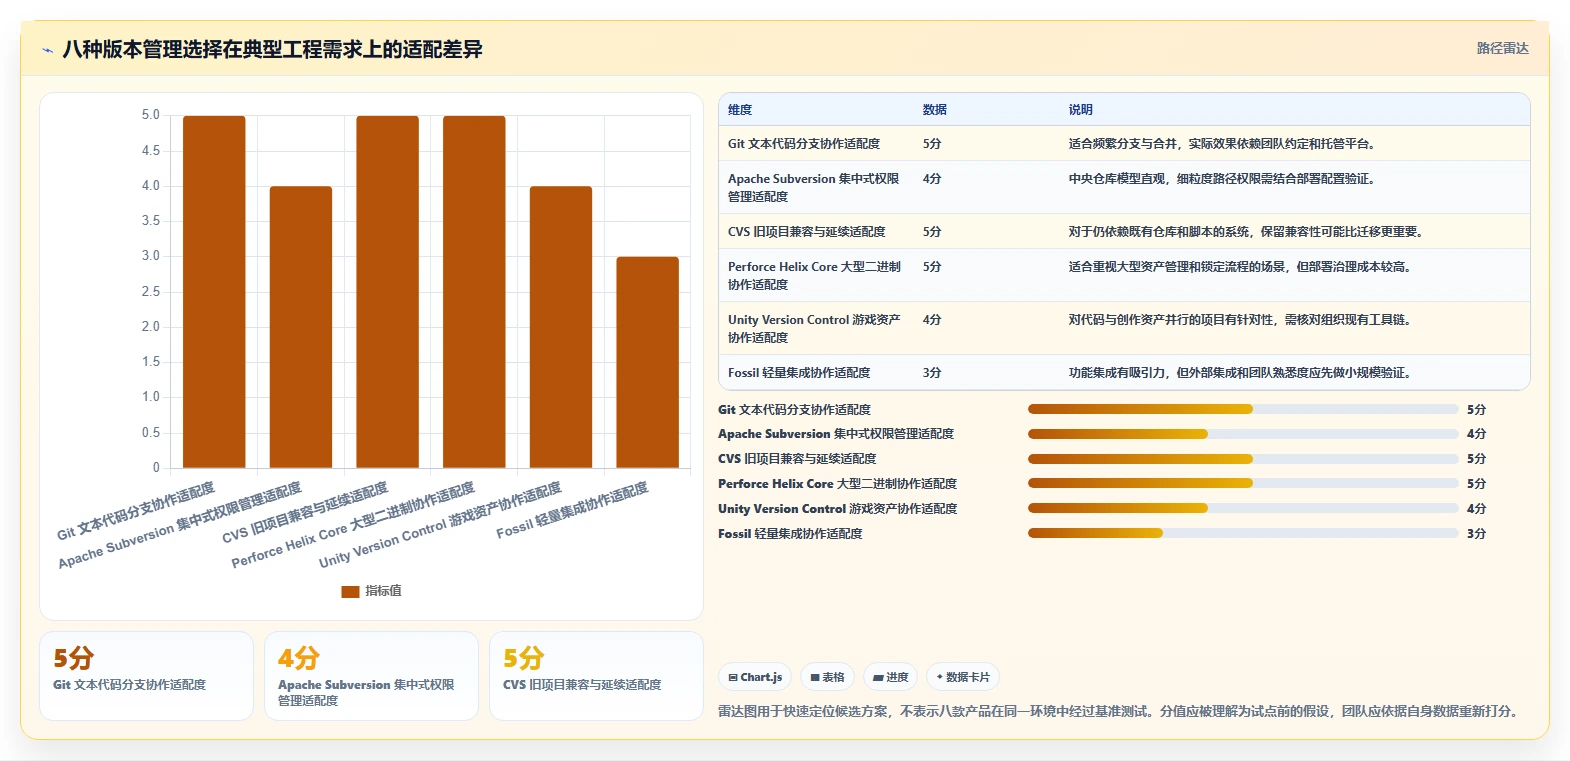This screenshot has width=1570, height=761.
Task: Select the 数据卡片 chip
Action: [x=963, y=677]
